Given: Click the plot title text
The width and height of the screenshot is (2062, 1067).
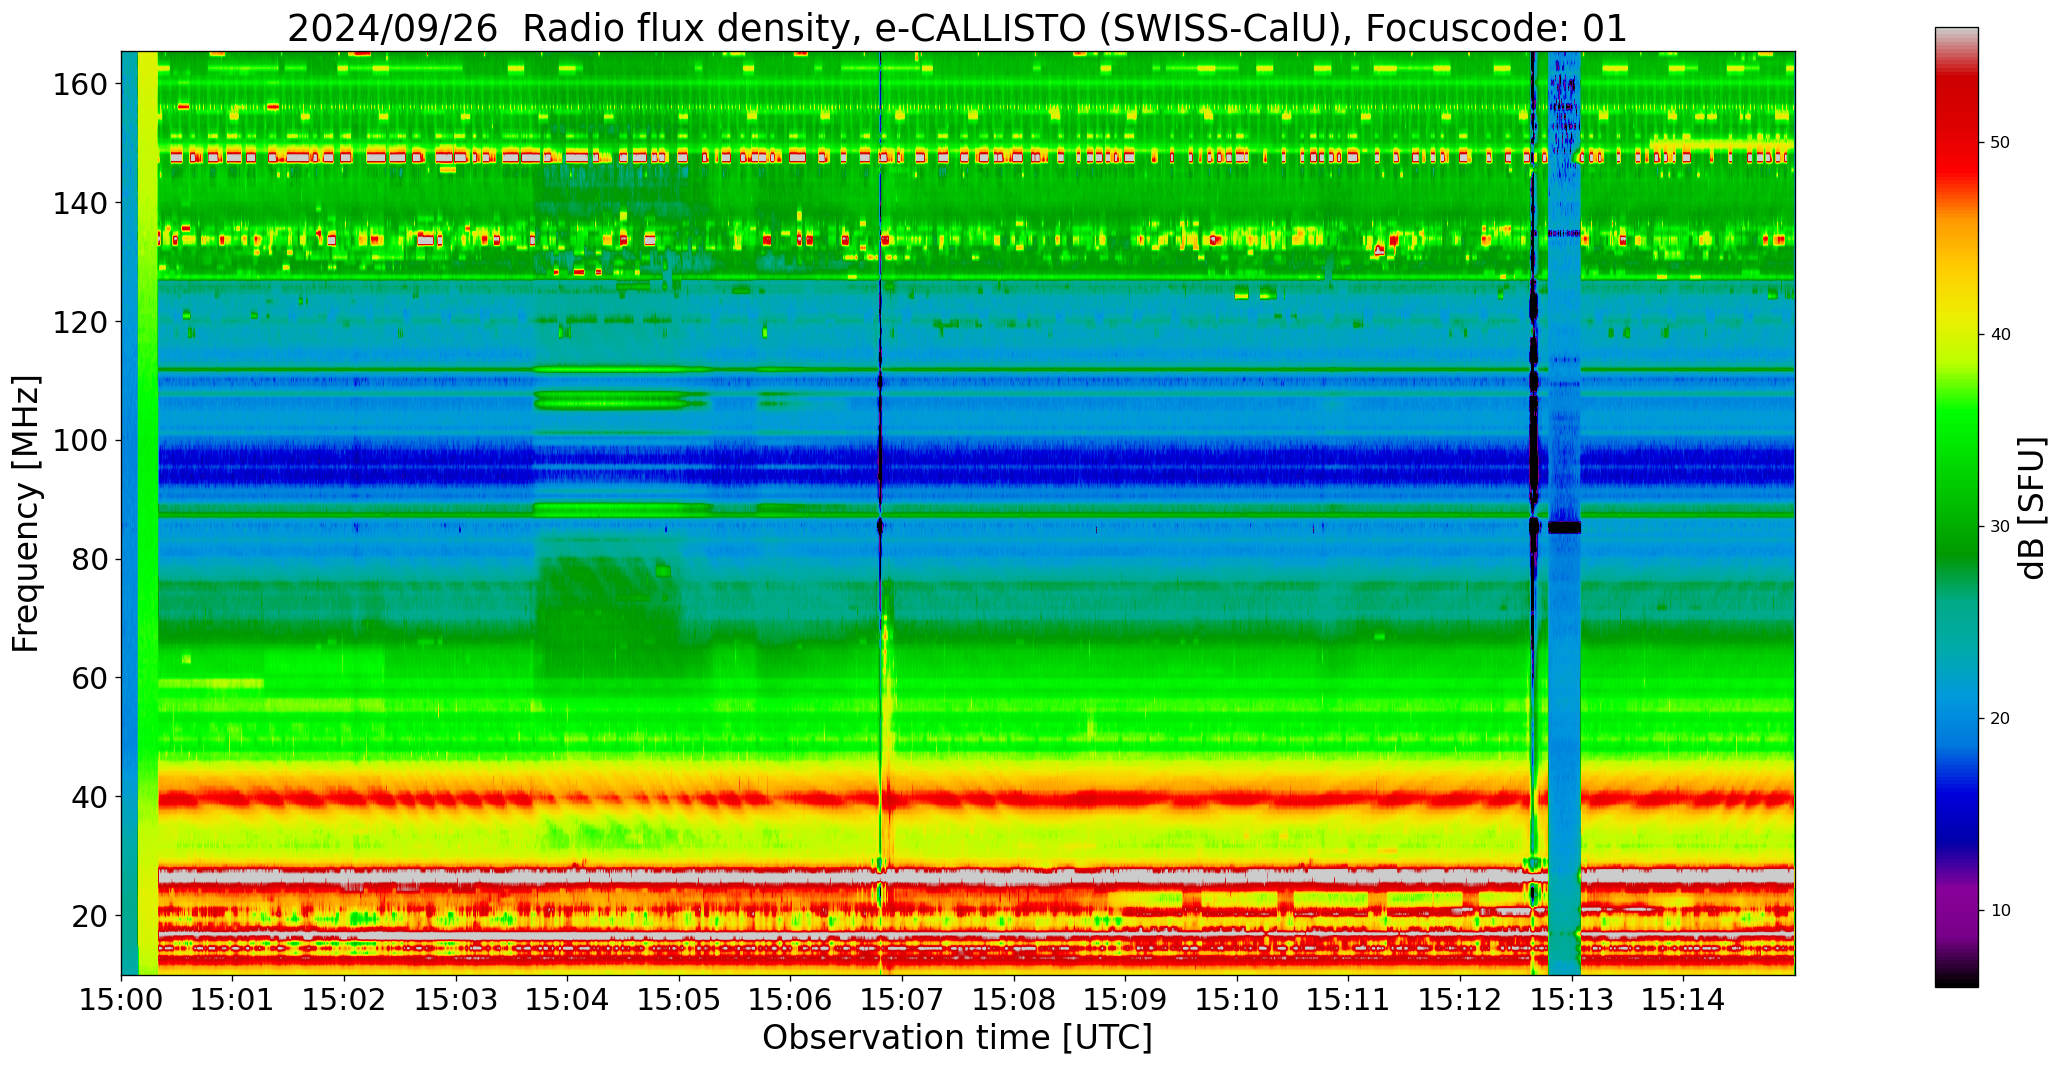Looking at the screenshot, I should (x=957, y=28).
